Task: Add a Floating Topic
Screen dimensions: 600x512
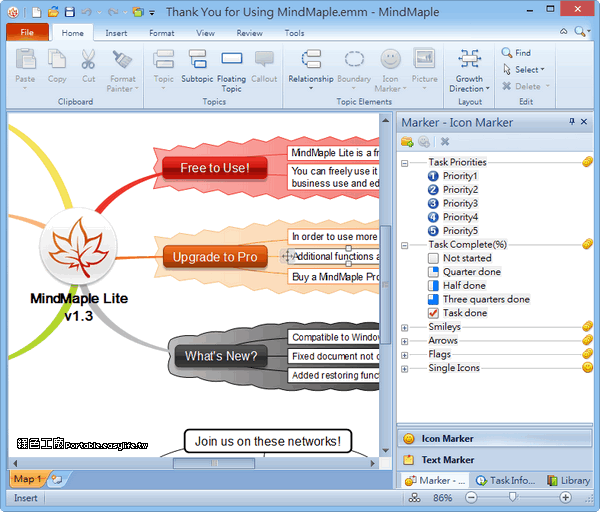Action: (x=232, y=71)
